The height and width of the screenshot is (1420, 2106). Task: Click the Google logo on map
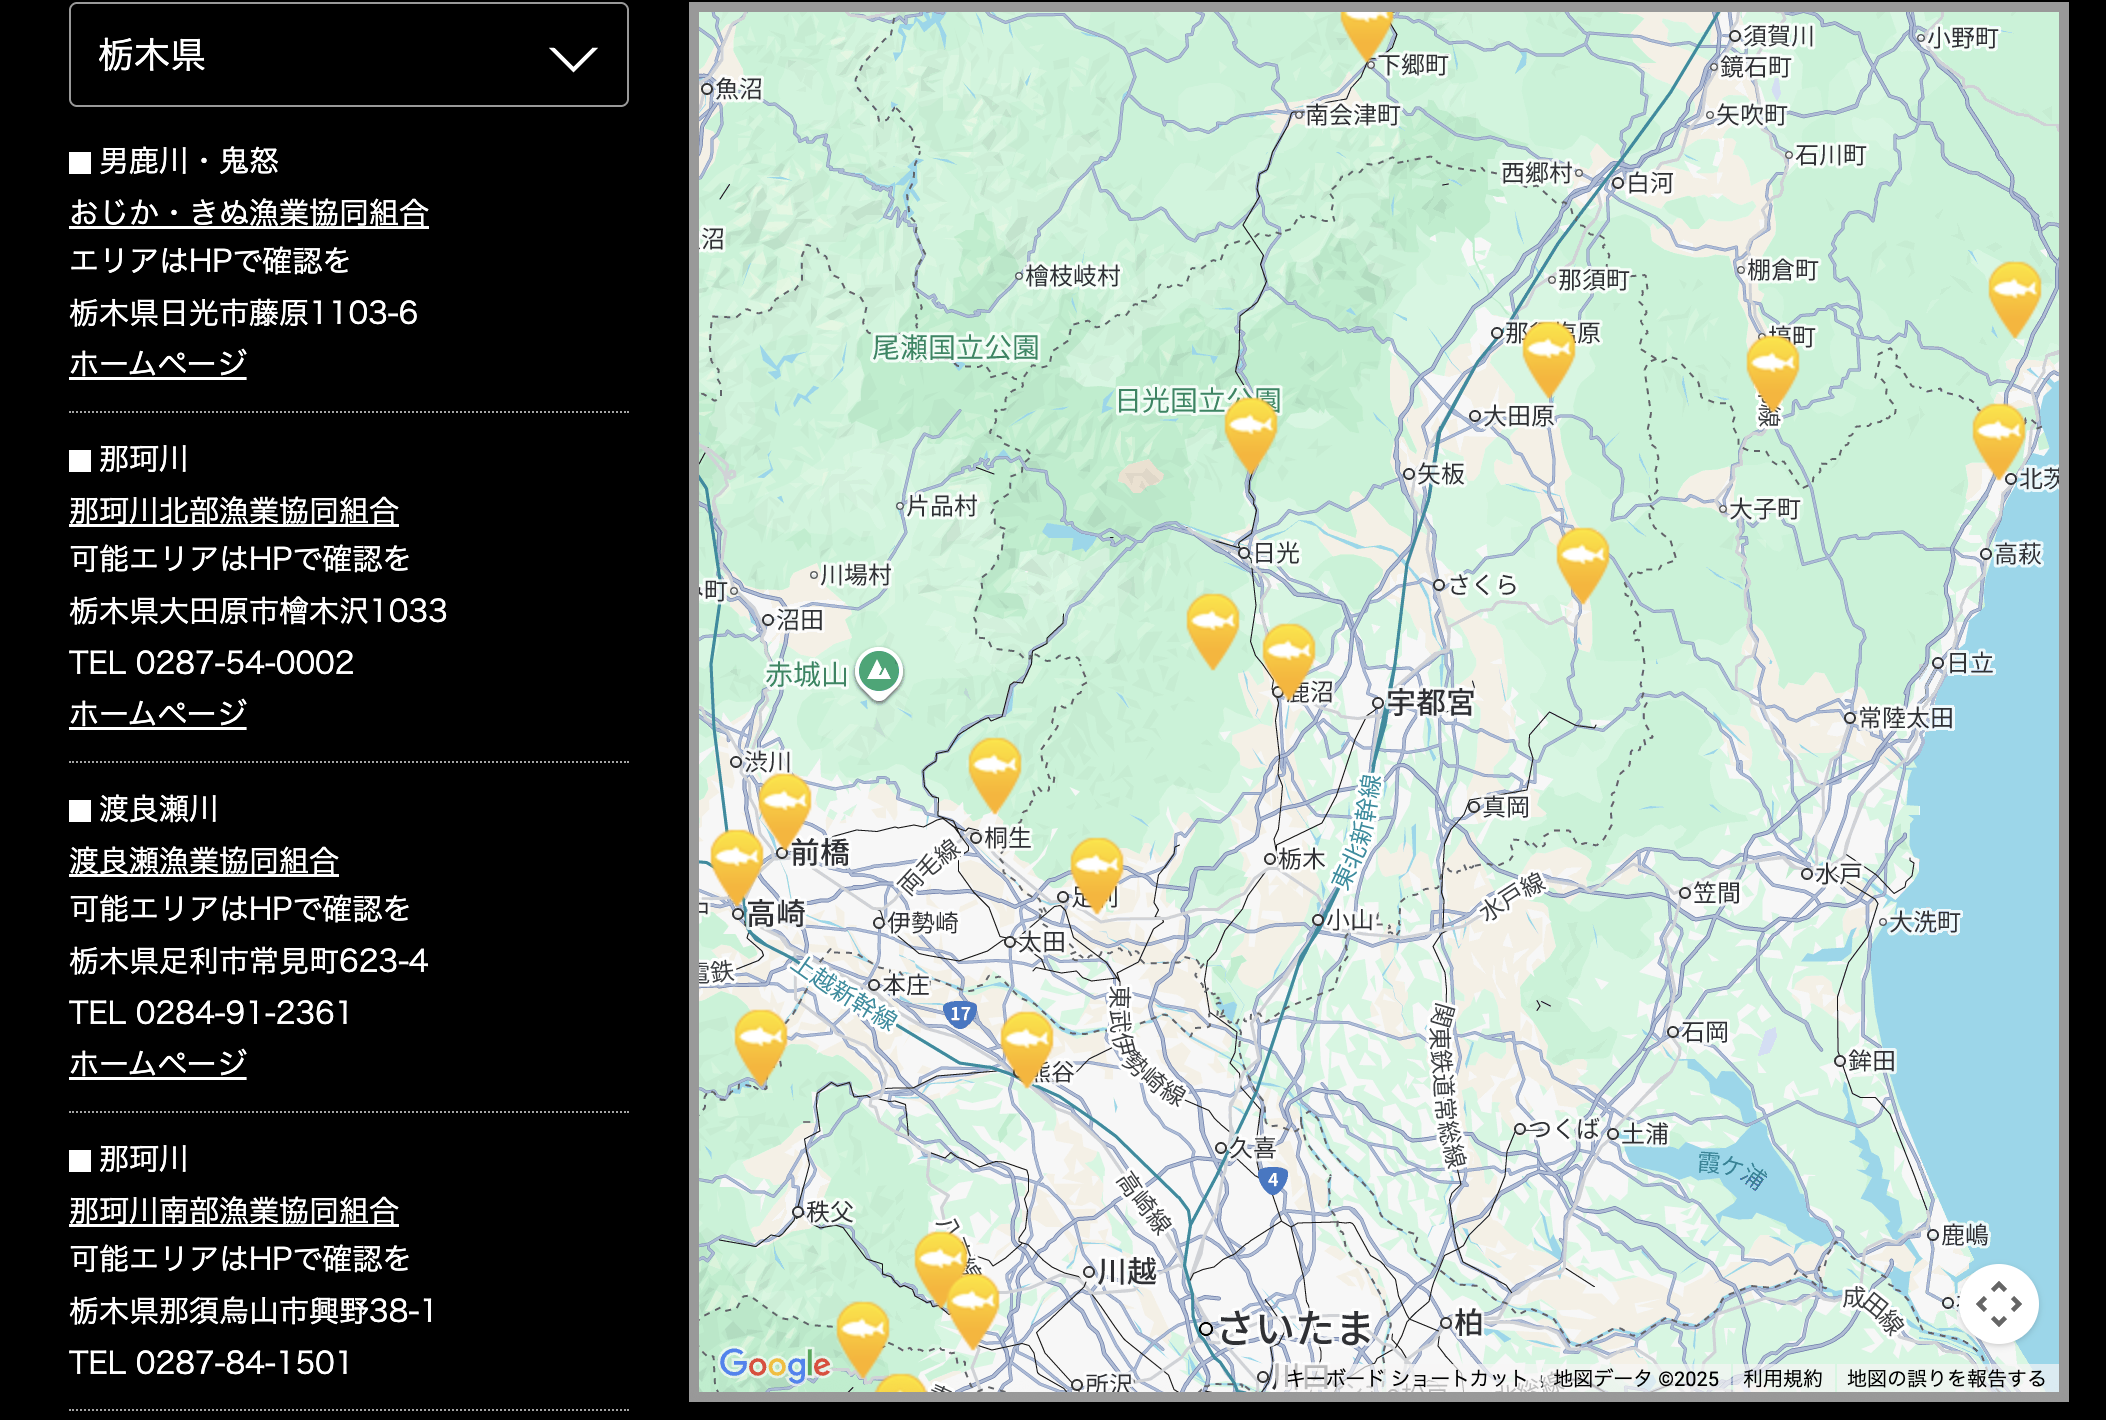pyautogui.click(x=775, y=1364)
